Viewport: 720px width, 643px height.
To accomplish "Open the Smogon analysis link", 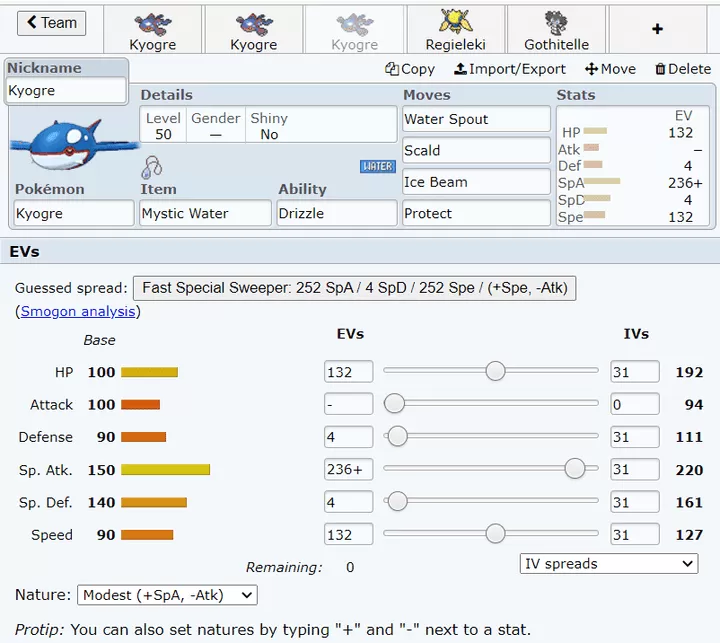I will pyautogui.click(x=78, y=311).
